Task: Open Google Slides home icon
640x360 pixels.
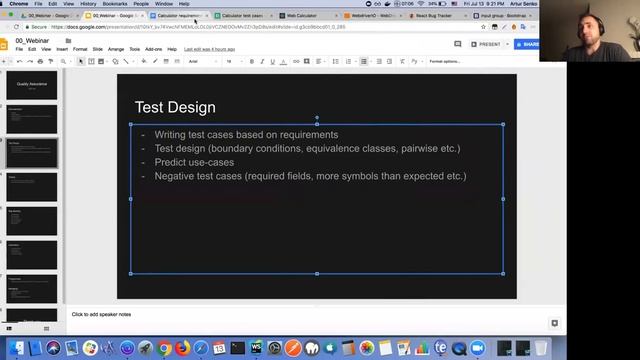Action: (4, 44)
